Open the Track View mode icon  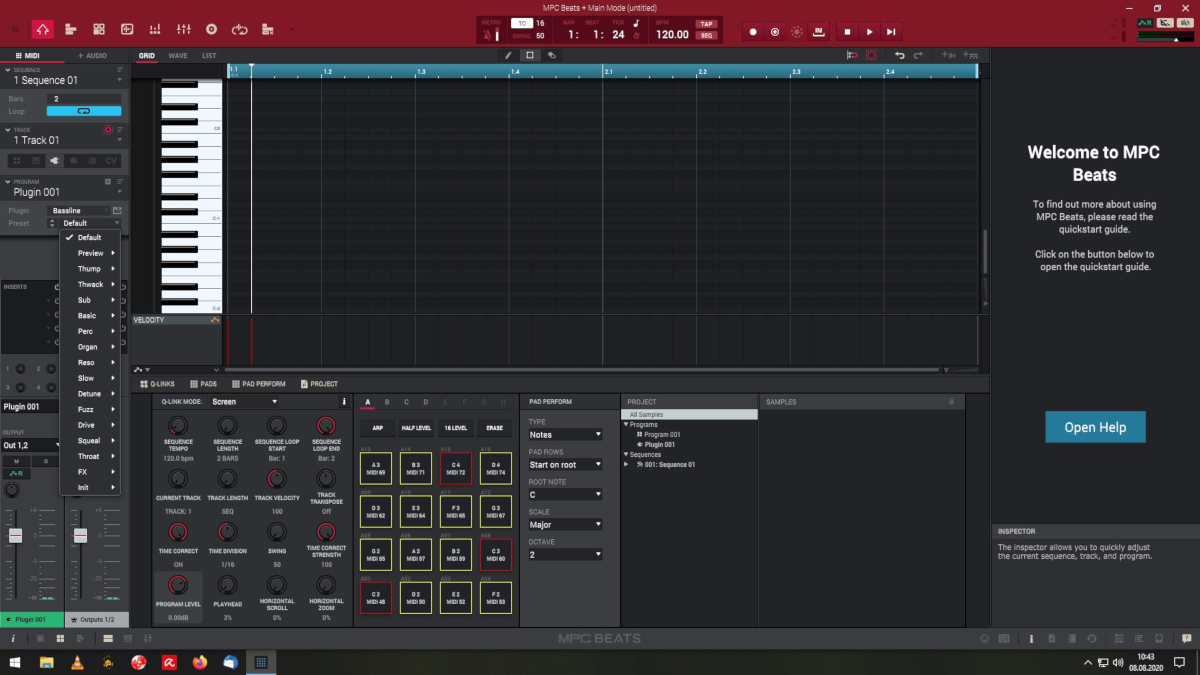(71, 30)
